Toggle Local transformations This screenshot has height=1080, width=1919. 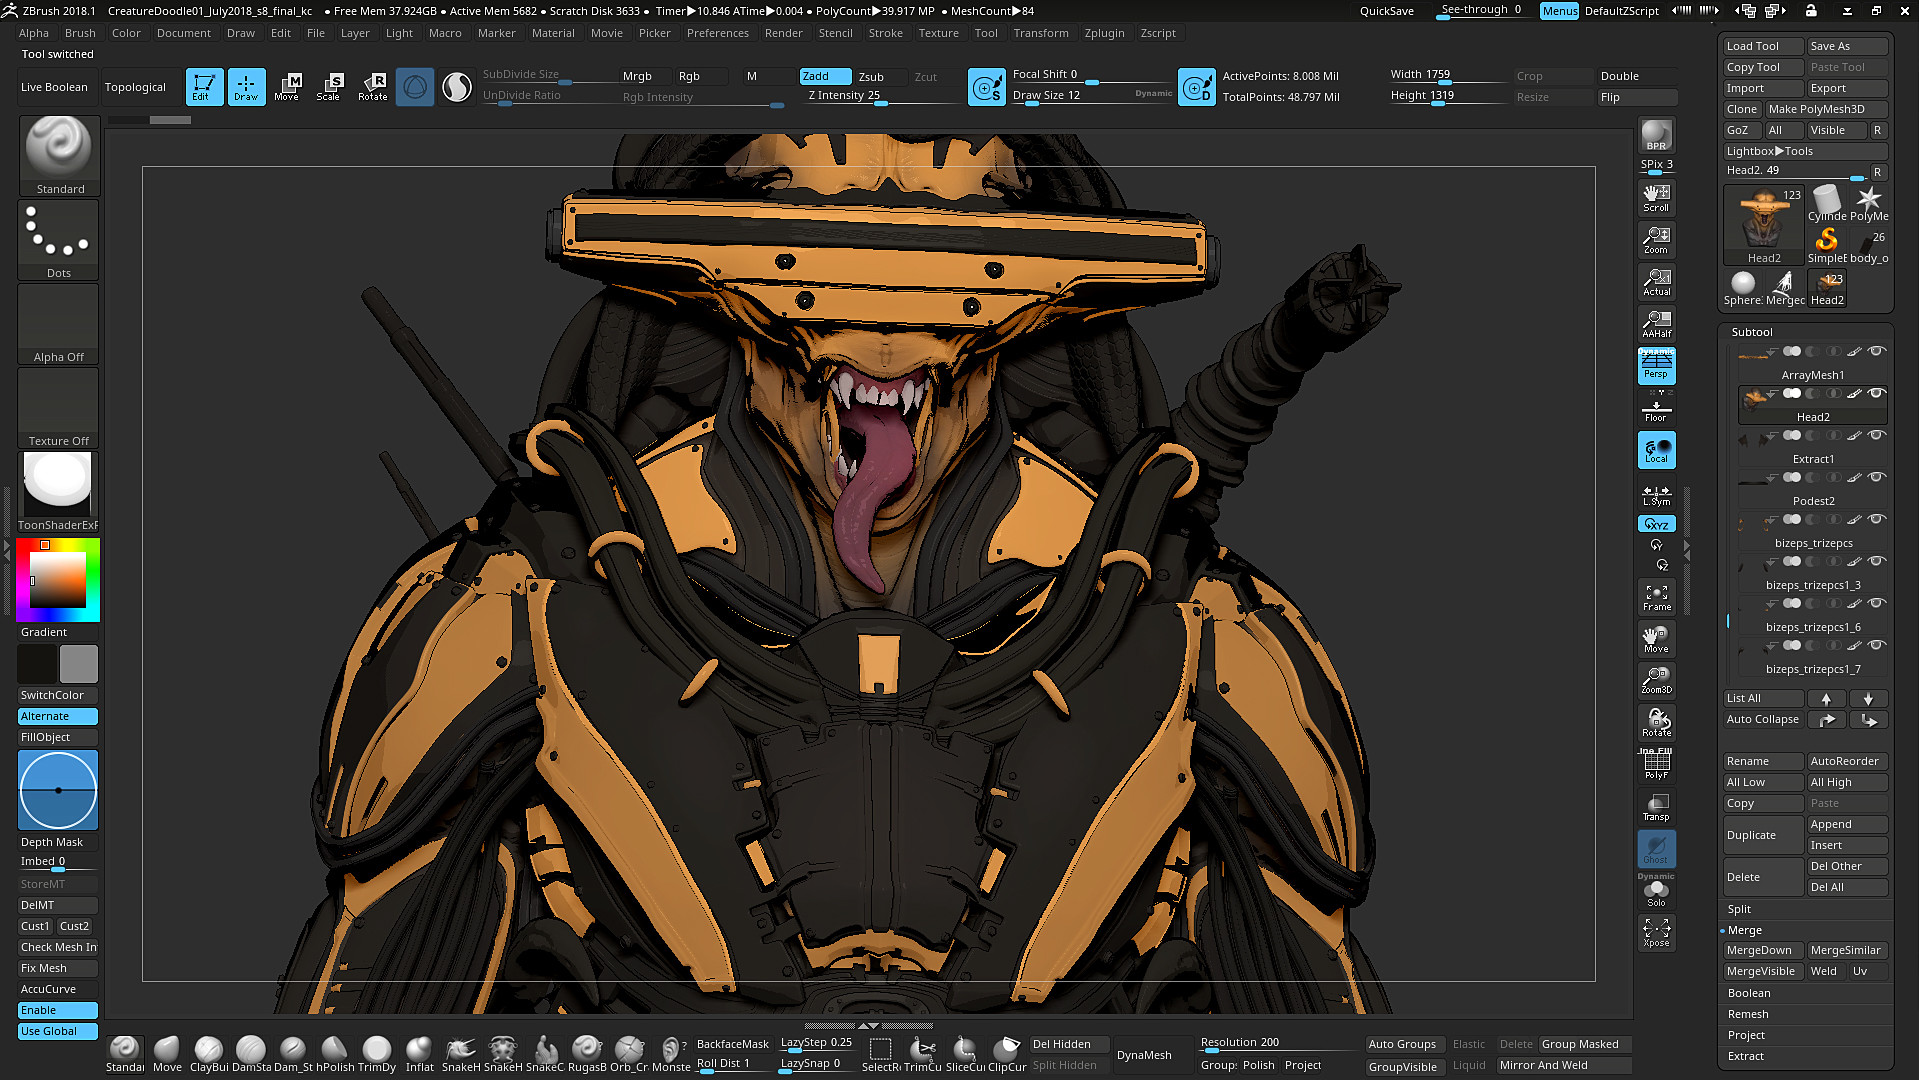coord(1656,450)
